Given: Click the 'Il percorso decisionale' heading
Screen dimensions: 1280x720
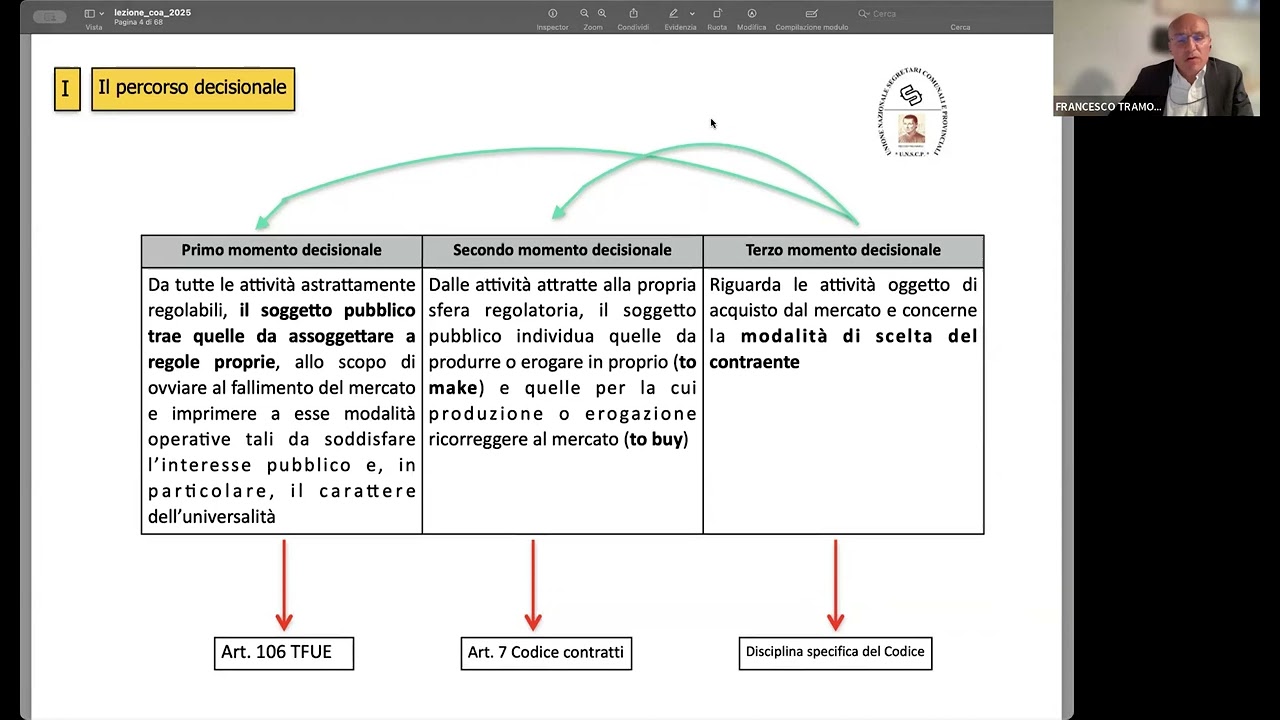Looking at the screenshot, I should point(193,88).
